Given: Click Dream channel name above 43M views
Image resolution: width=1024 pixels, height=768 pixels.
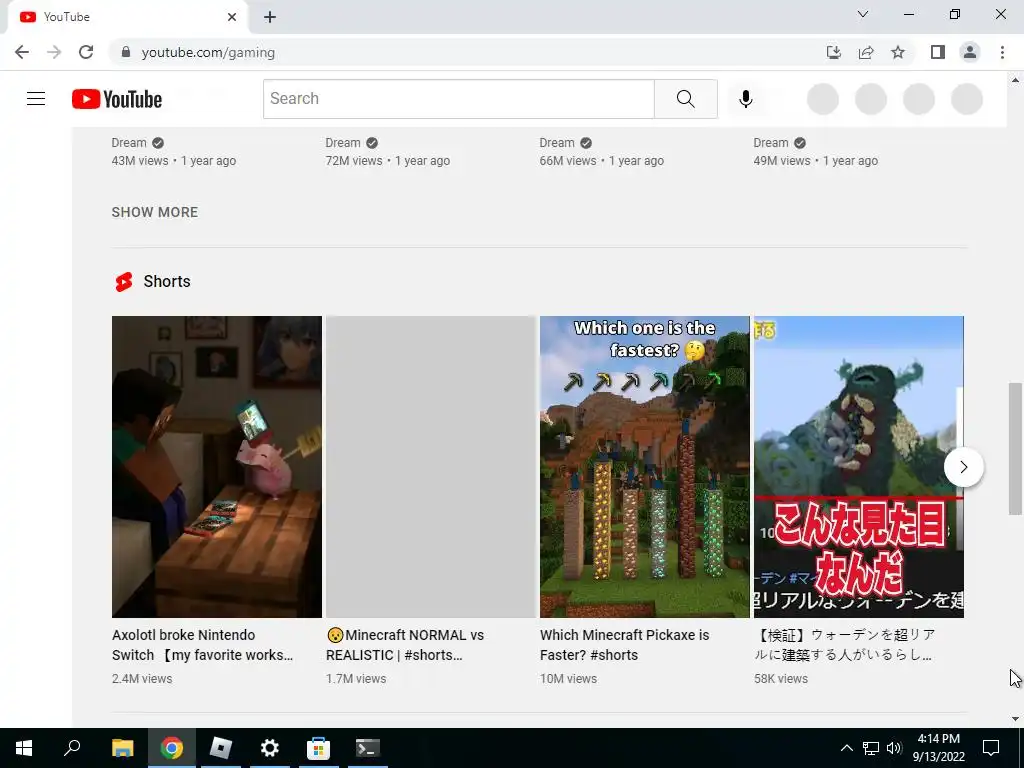Looking at the screenshot, I should pyautogui.click(x=129, y=143).
